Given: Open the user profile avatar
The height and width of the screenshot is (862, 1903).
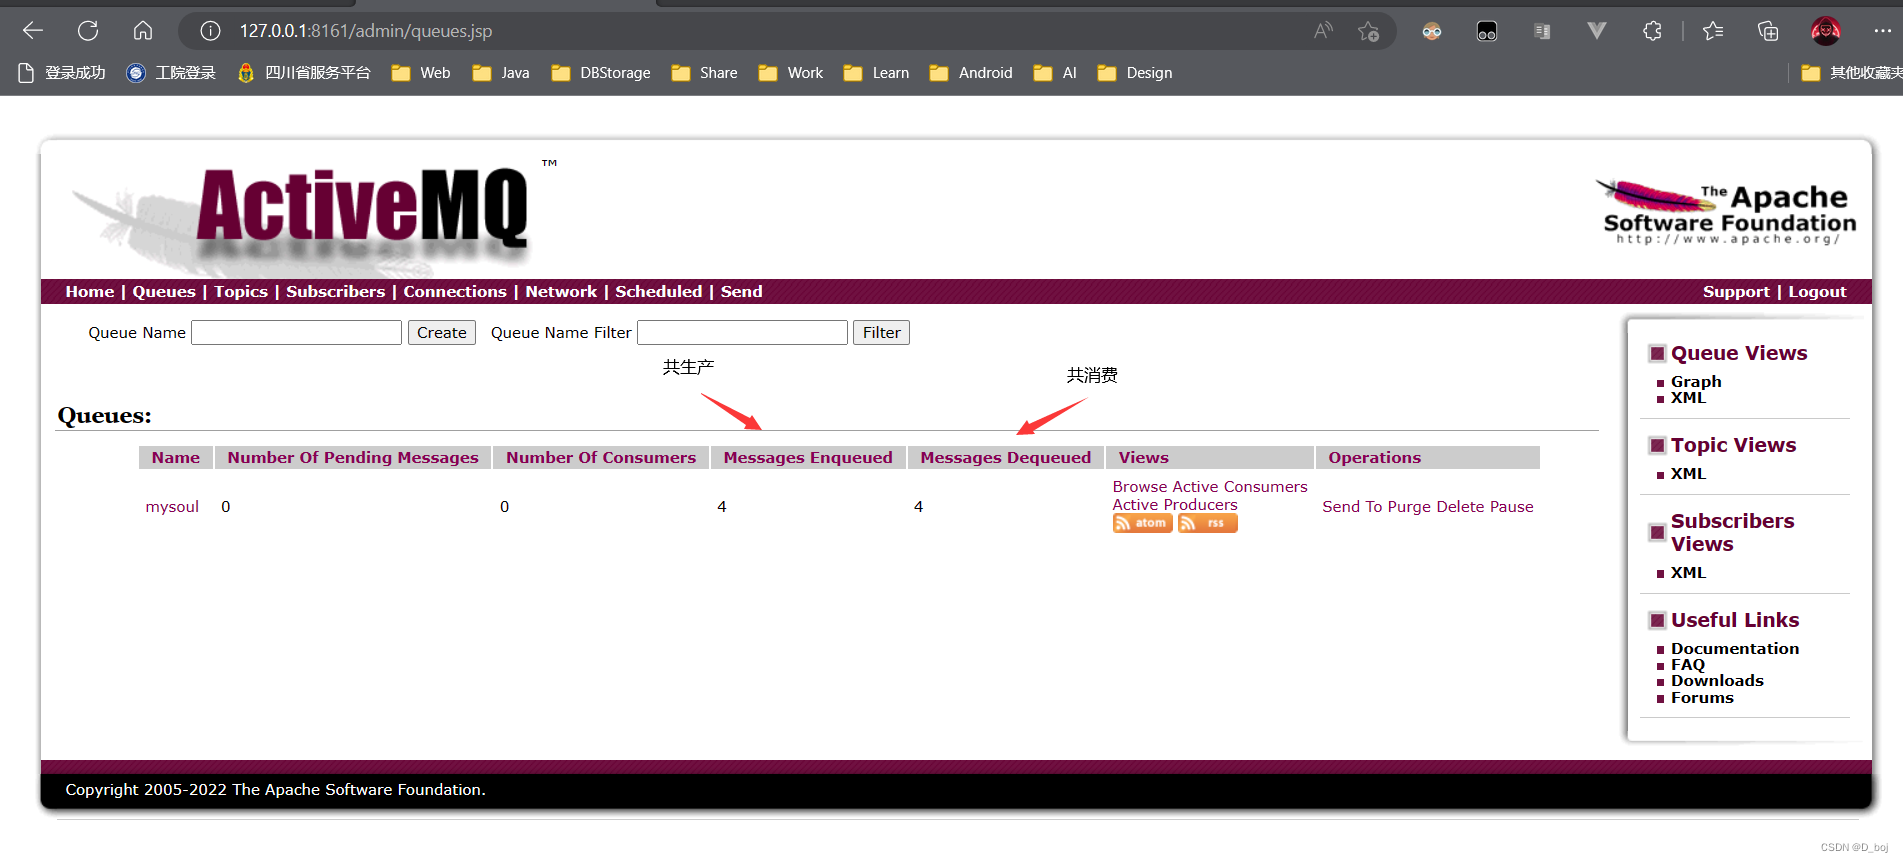Looking at the screenshot, I should coord(1826,31).
